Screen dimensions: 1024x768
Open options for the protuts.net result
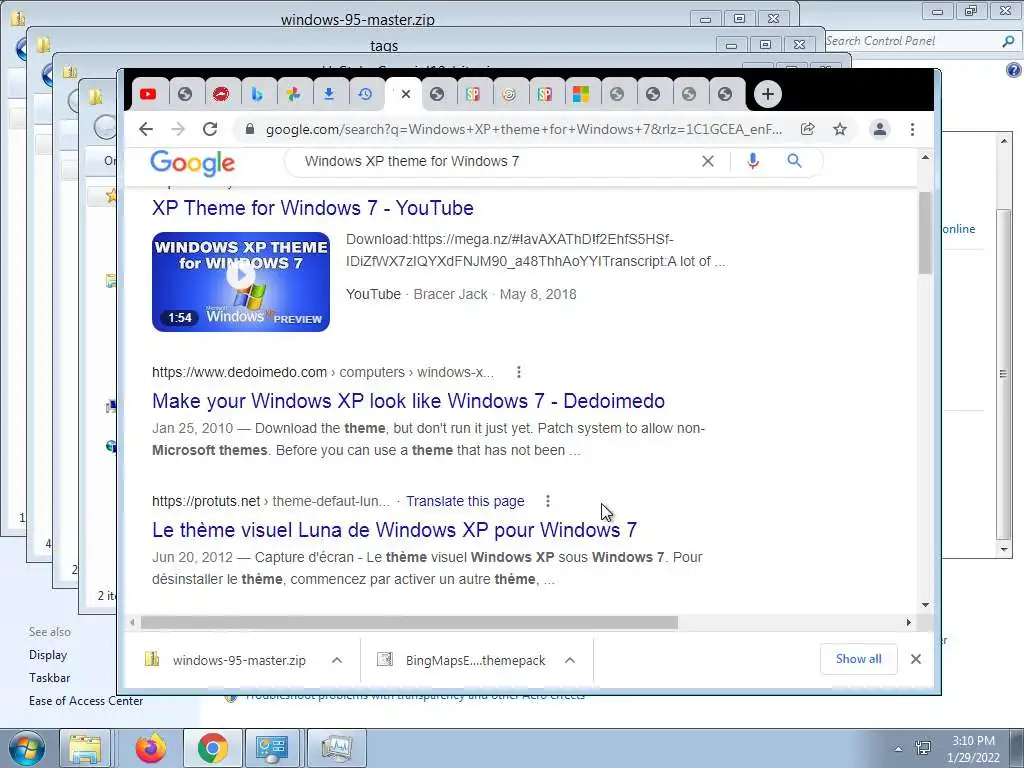pyautogui.click(x=548, y=502)
